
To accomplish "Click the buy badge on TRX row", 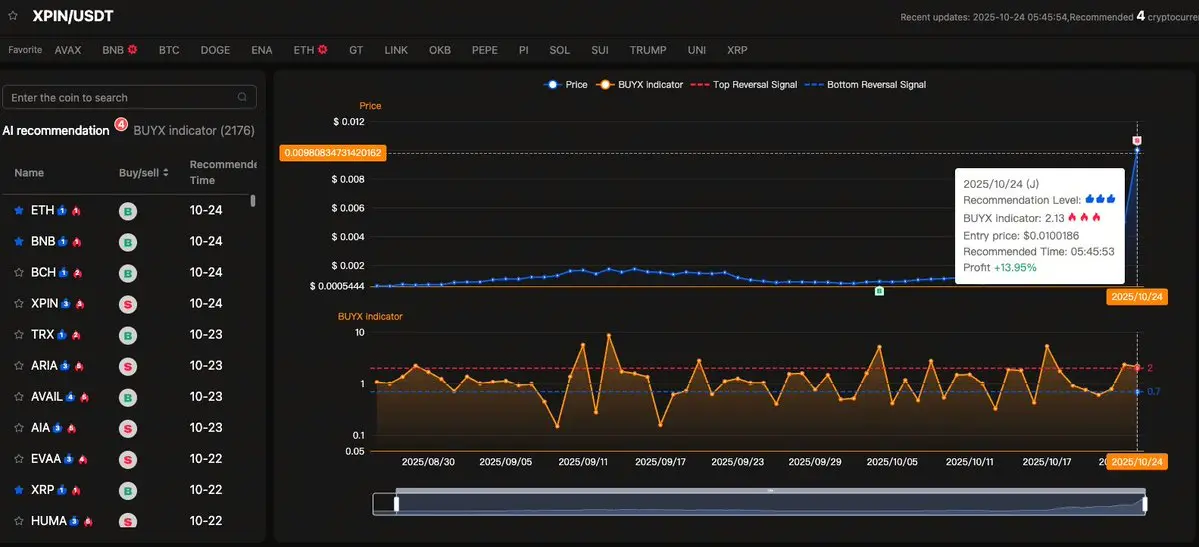I will (x=128, y=335).
